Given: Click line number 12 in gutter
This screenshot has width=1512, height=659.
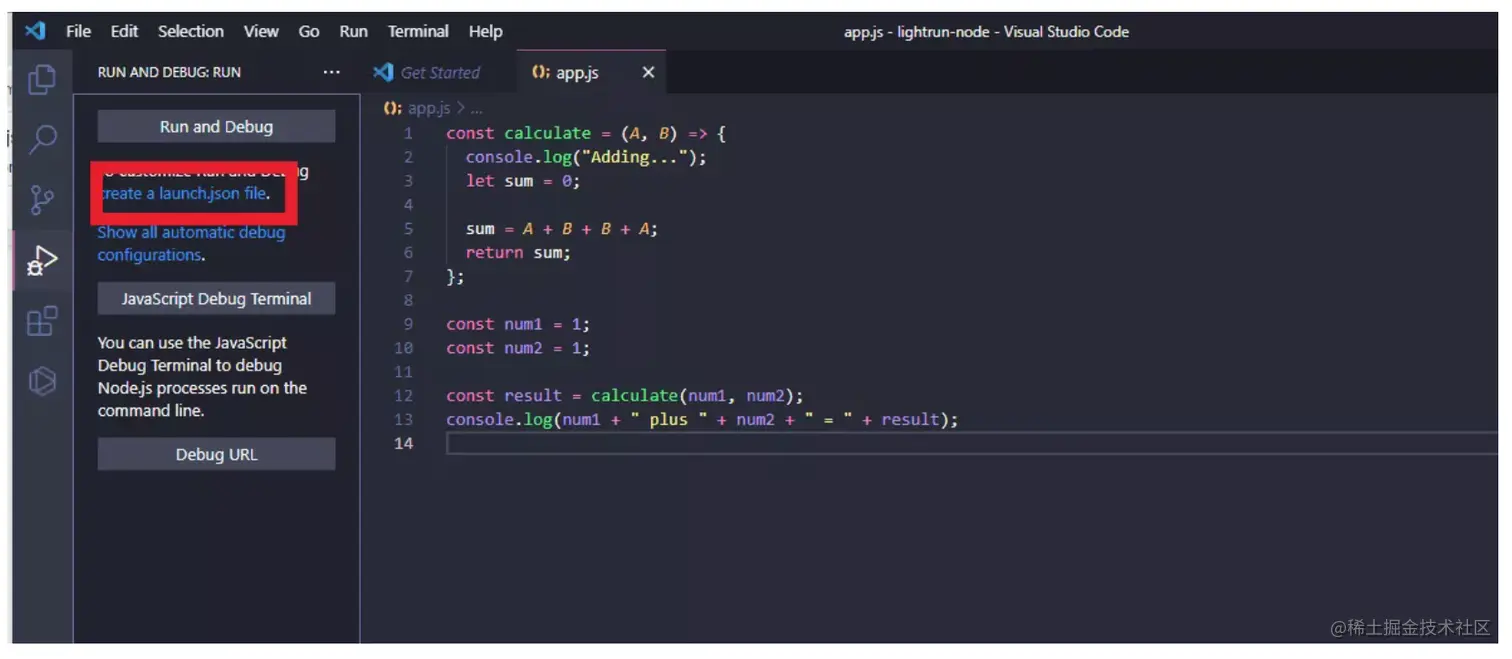Looking at the screenshot, I should (x=404, y=395).
